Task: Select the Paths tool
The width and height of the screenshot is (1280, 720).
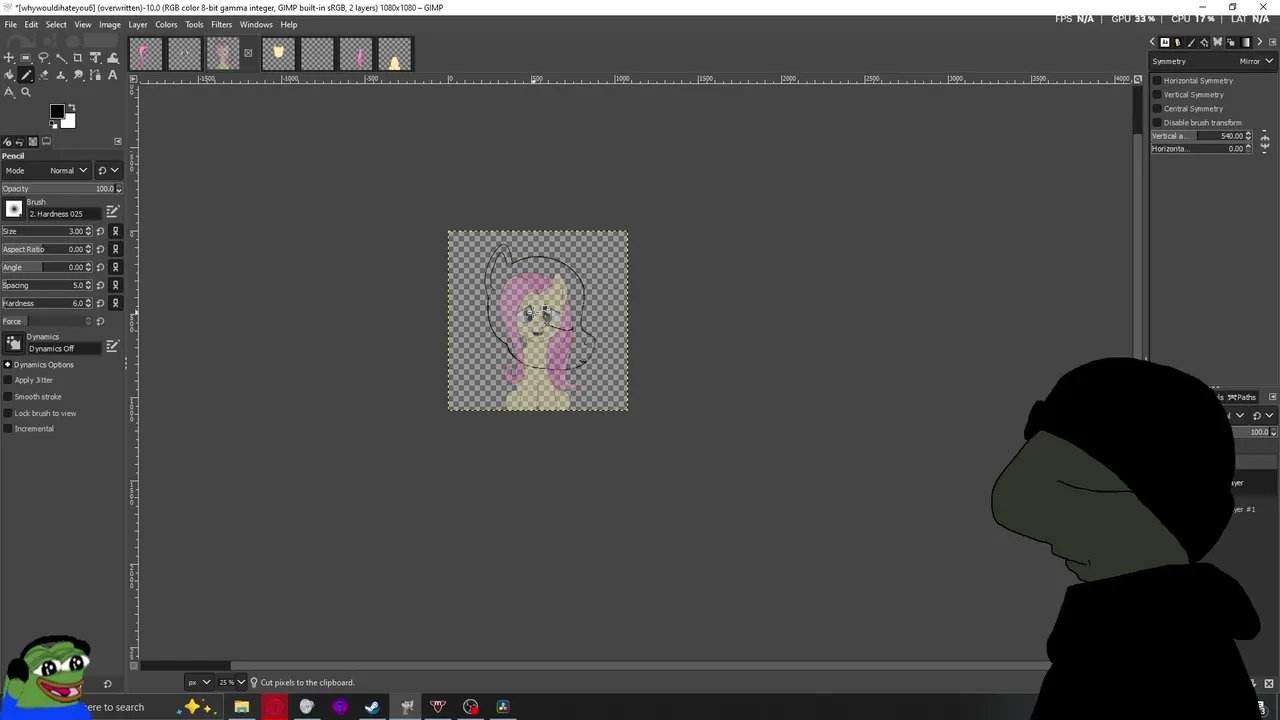Action: pos(95,75)
